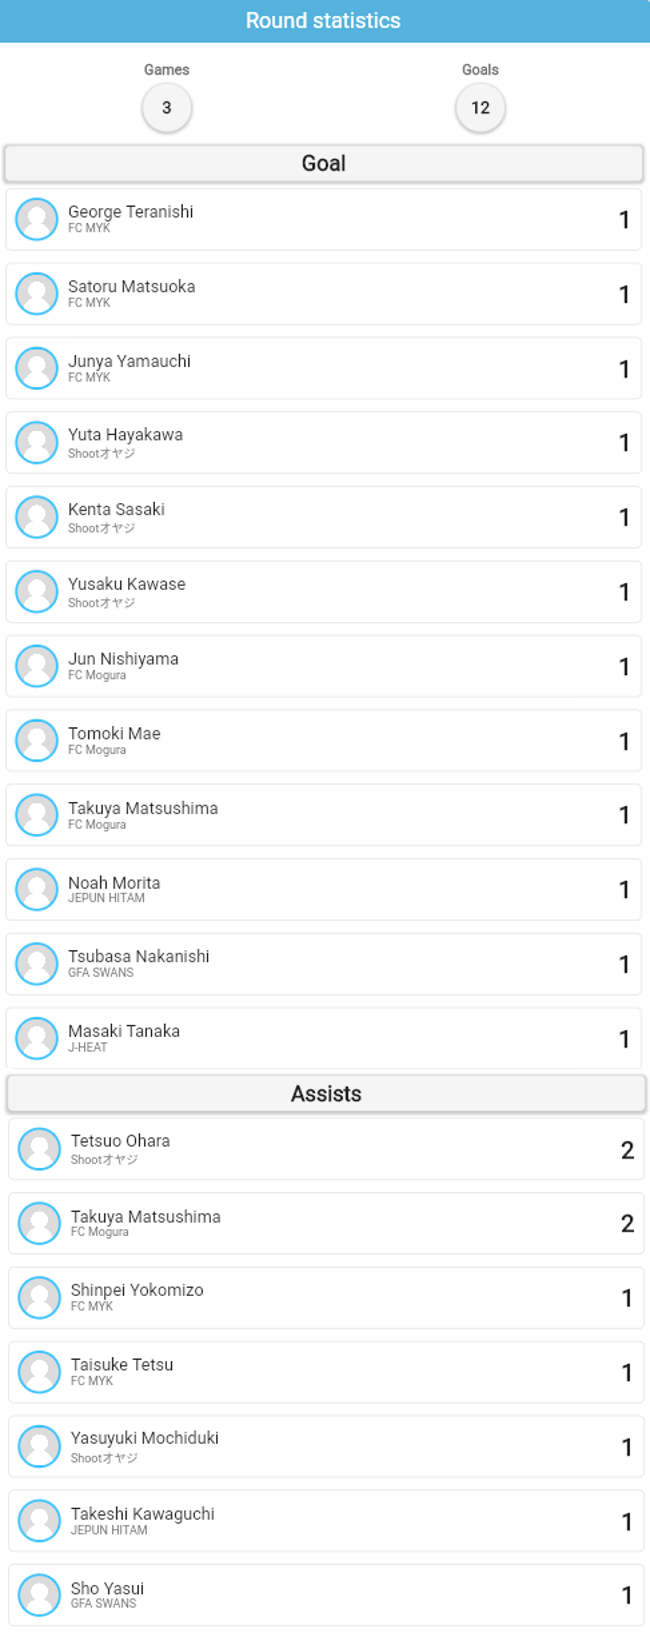Click George Teranishi's avatar icon
The height and width of the screenshot is (1633, 650).
(37, 220)
